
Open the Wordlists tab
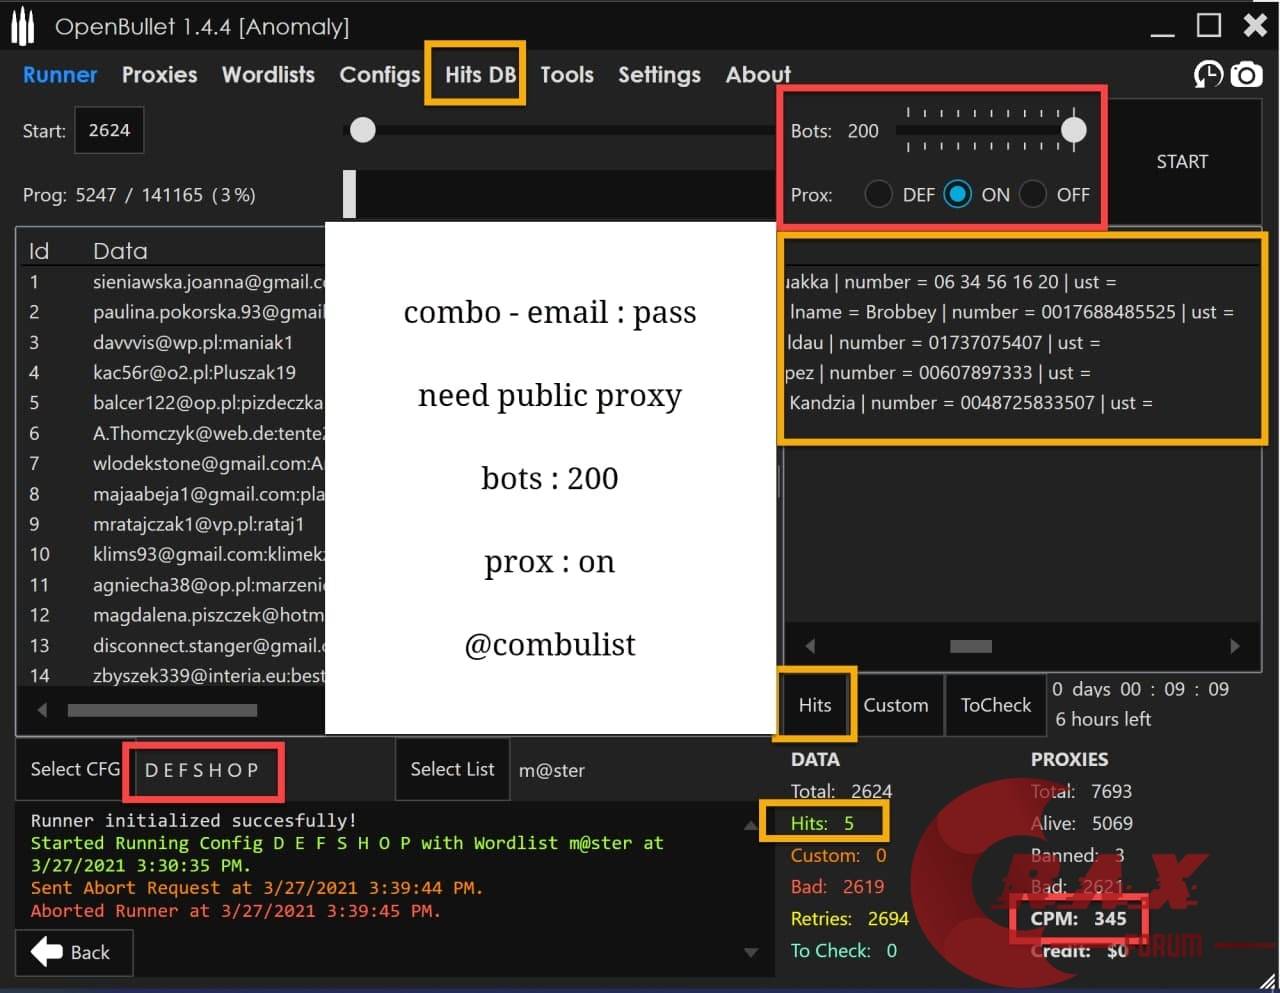click(x=268, y=75)
